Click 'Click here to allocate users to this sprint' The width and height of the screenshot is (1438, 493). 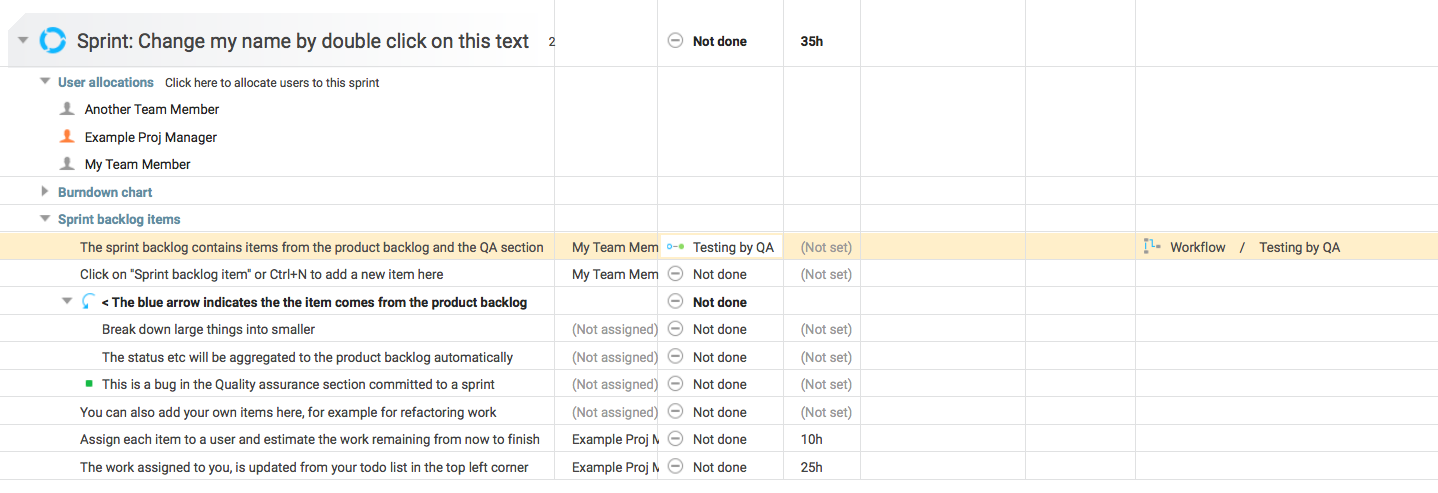pyautogui.click(x=272, y=83)
